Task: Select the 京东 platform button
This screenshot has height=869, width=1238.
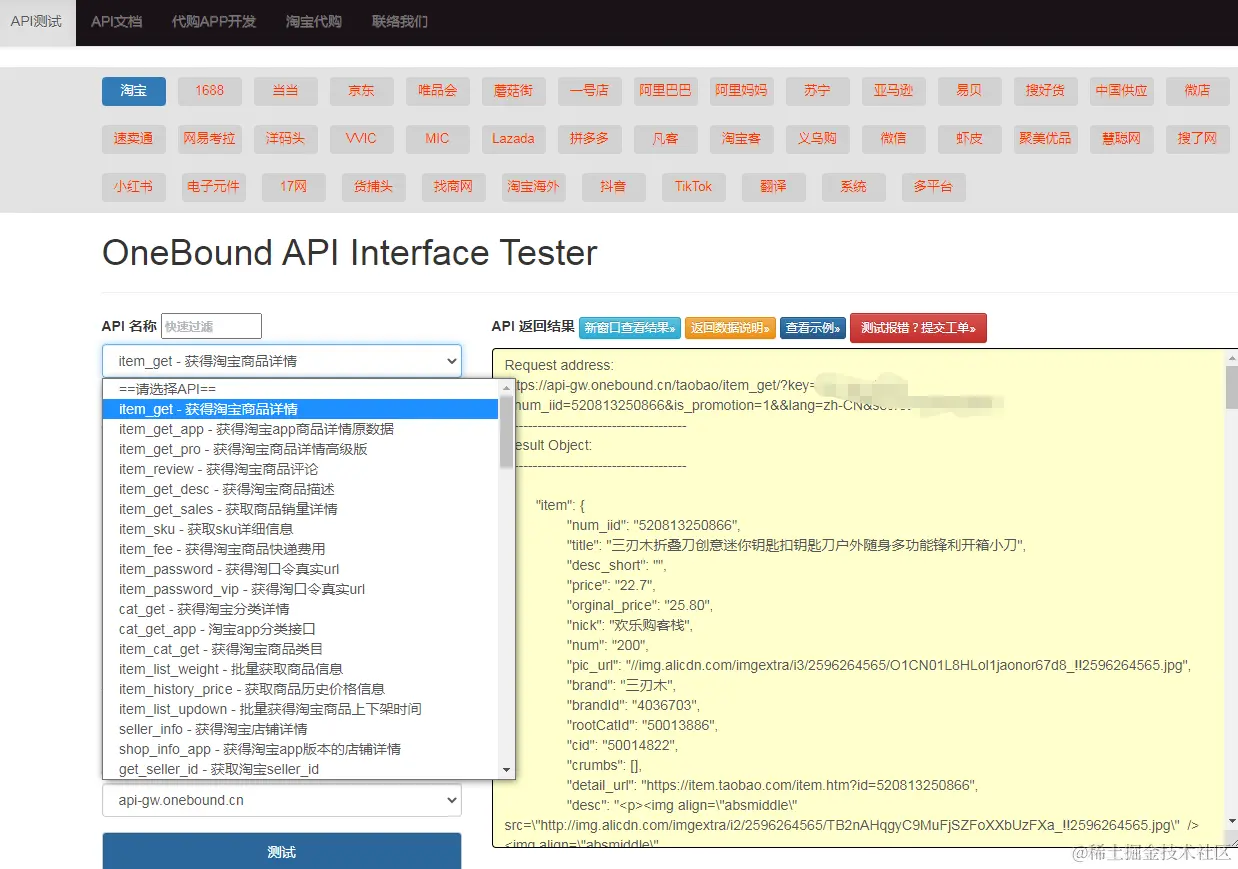Action: [362, 90]
